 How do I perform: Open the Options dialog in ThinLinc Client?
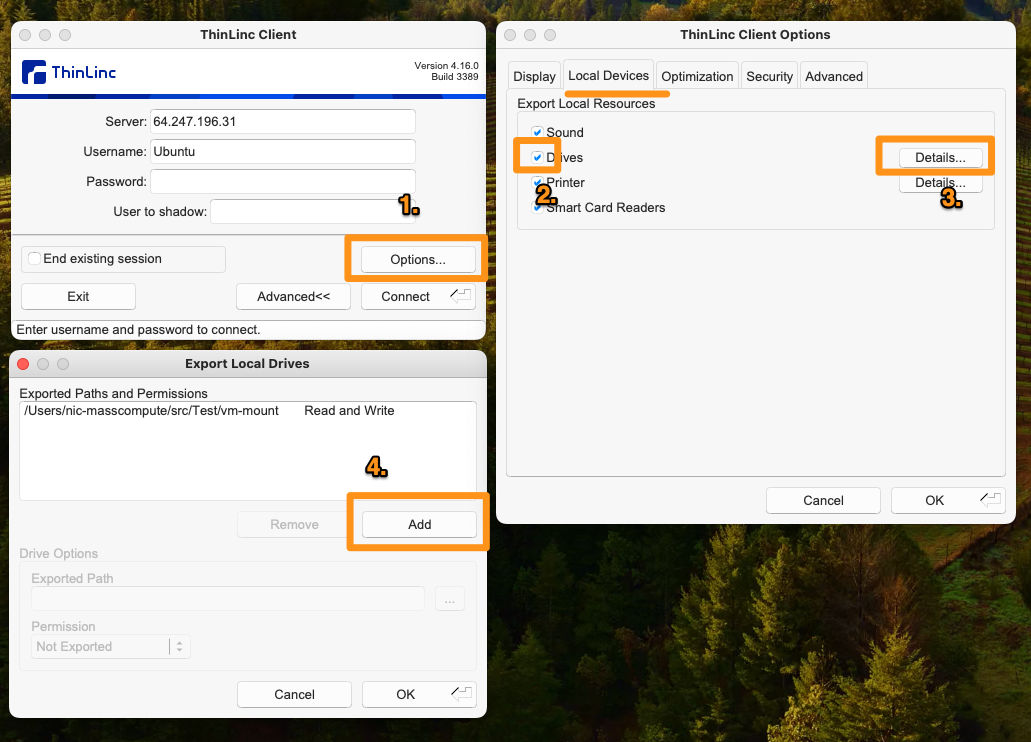(x=418, y=259)
